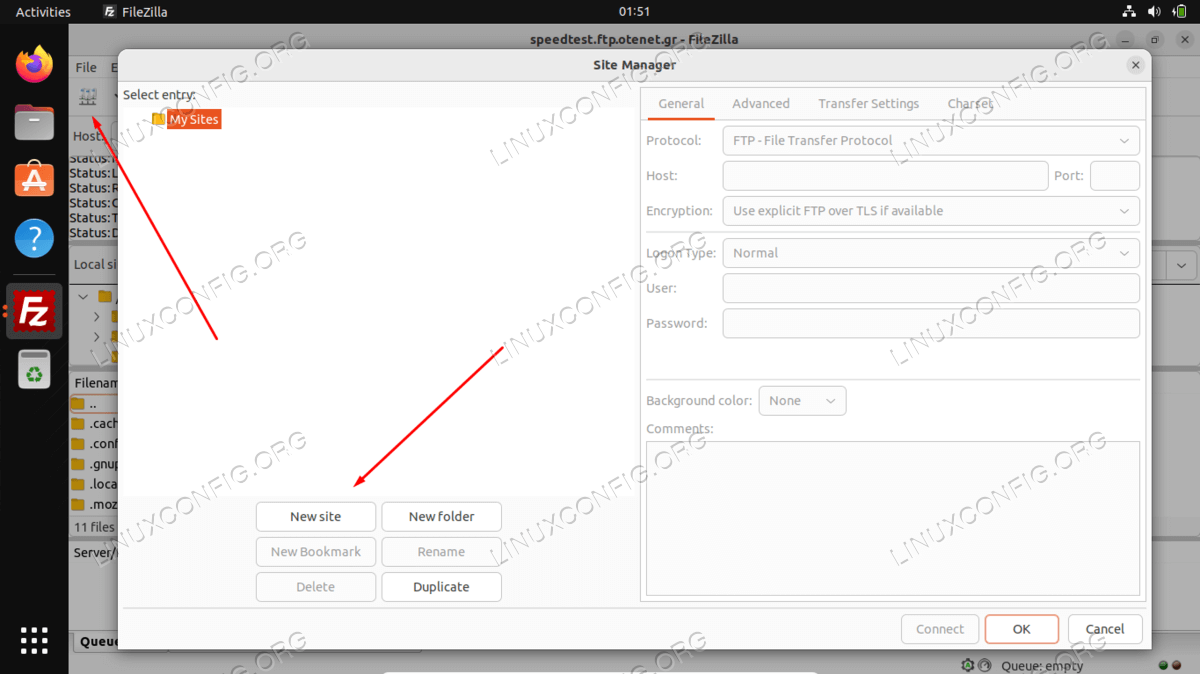Open the Help icon in the dock
The image size is (1200, 674).
(35, 238)
